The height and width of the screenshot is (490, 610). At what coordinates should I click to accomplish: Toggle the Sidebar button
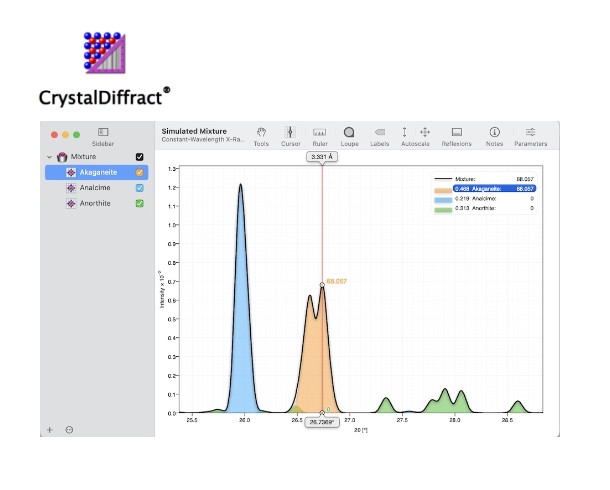pyautogui.click(x=103, y=133)
